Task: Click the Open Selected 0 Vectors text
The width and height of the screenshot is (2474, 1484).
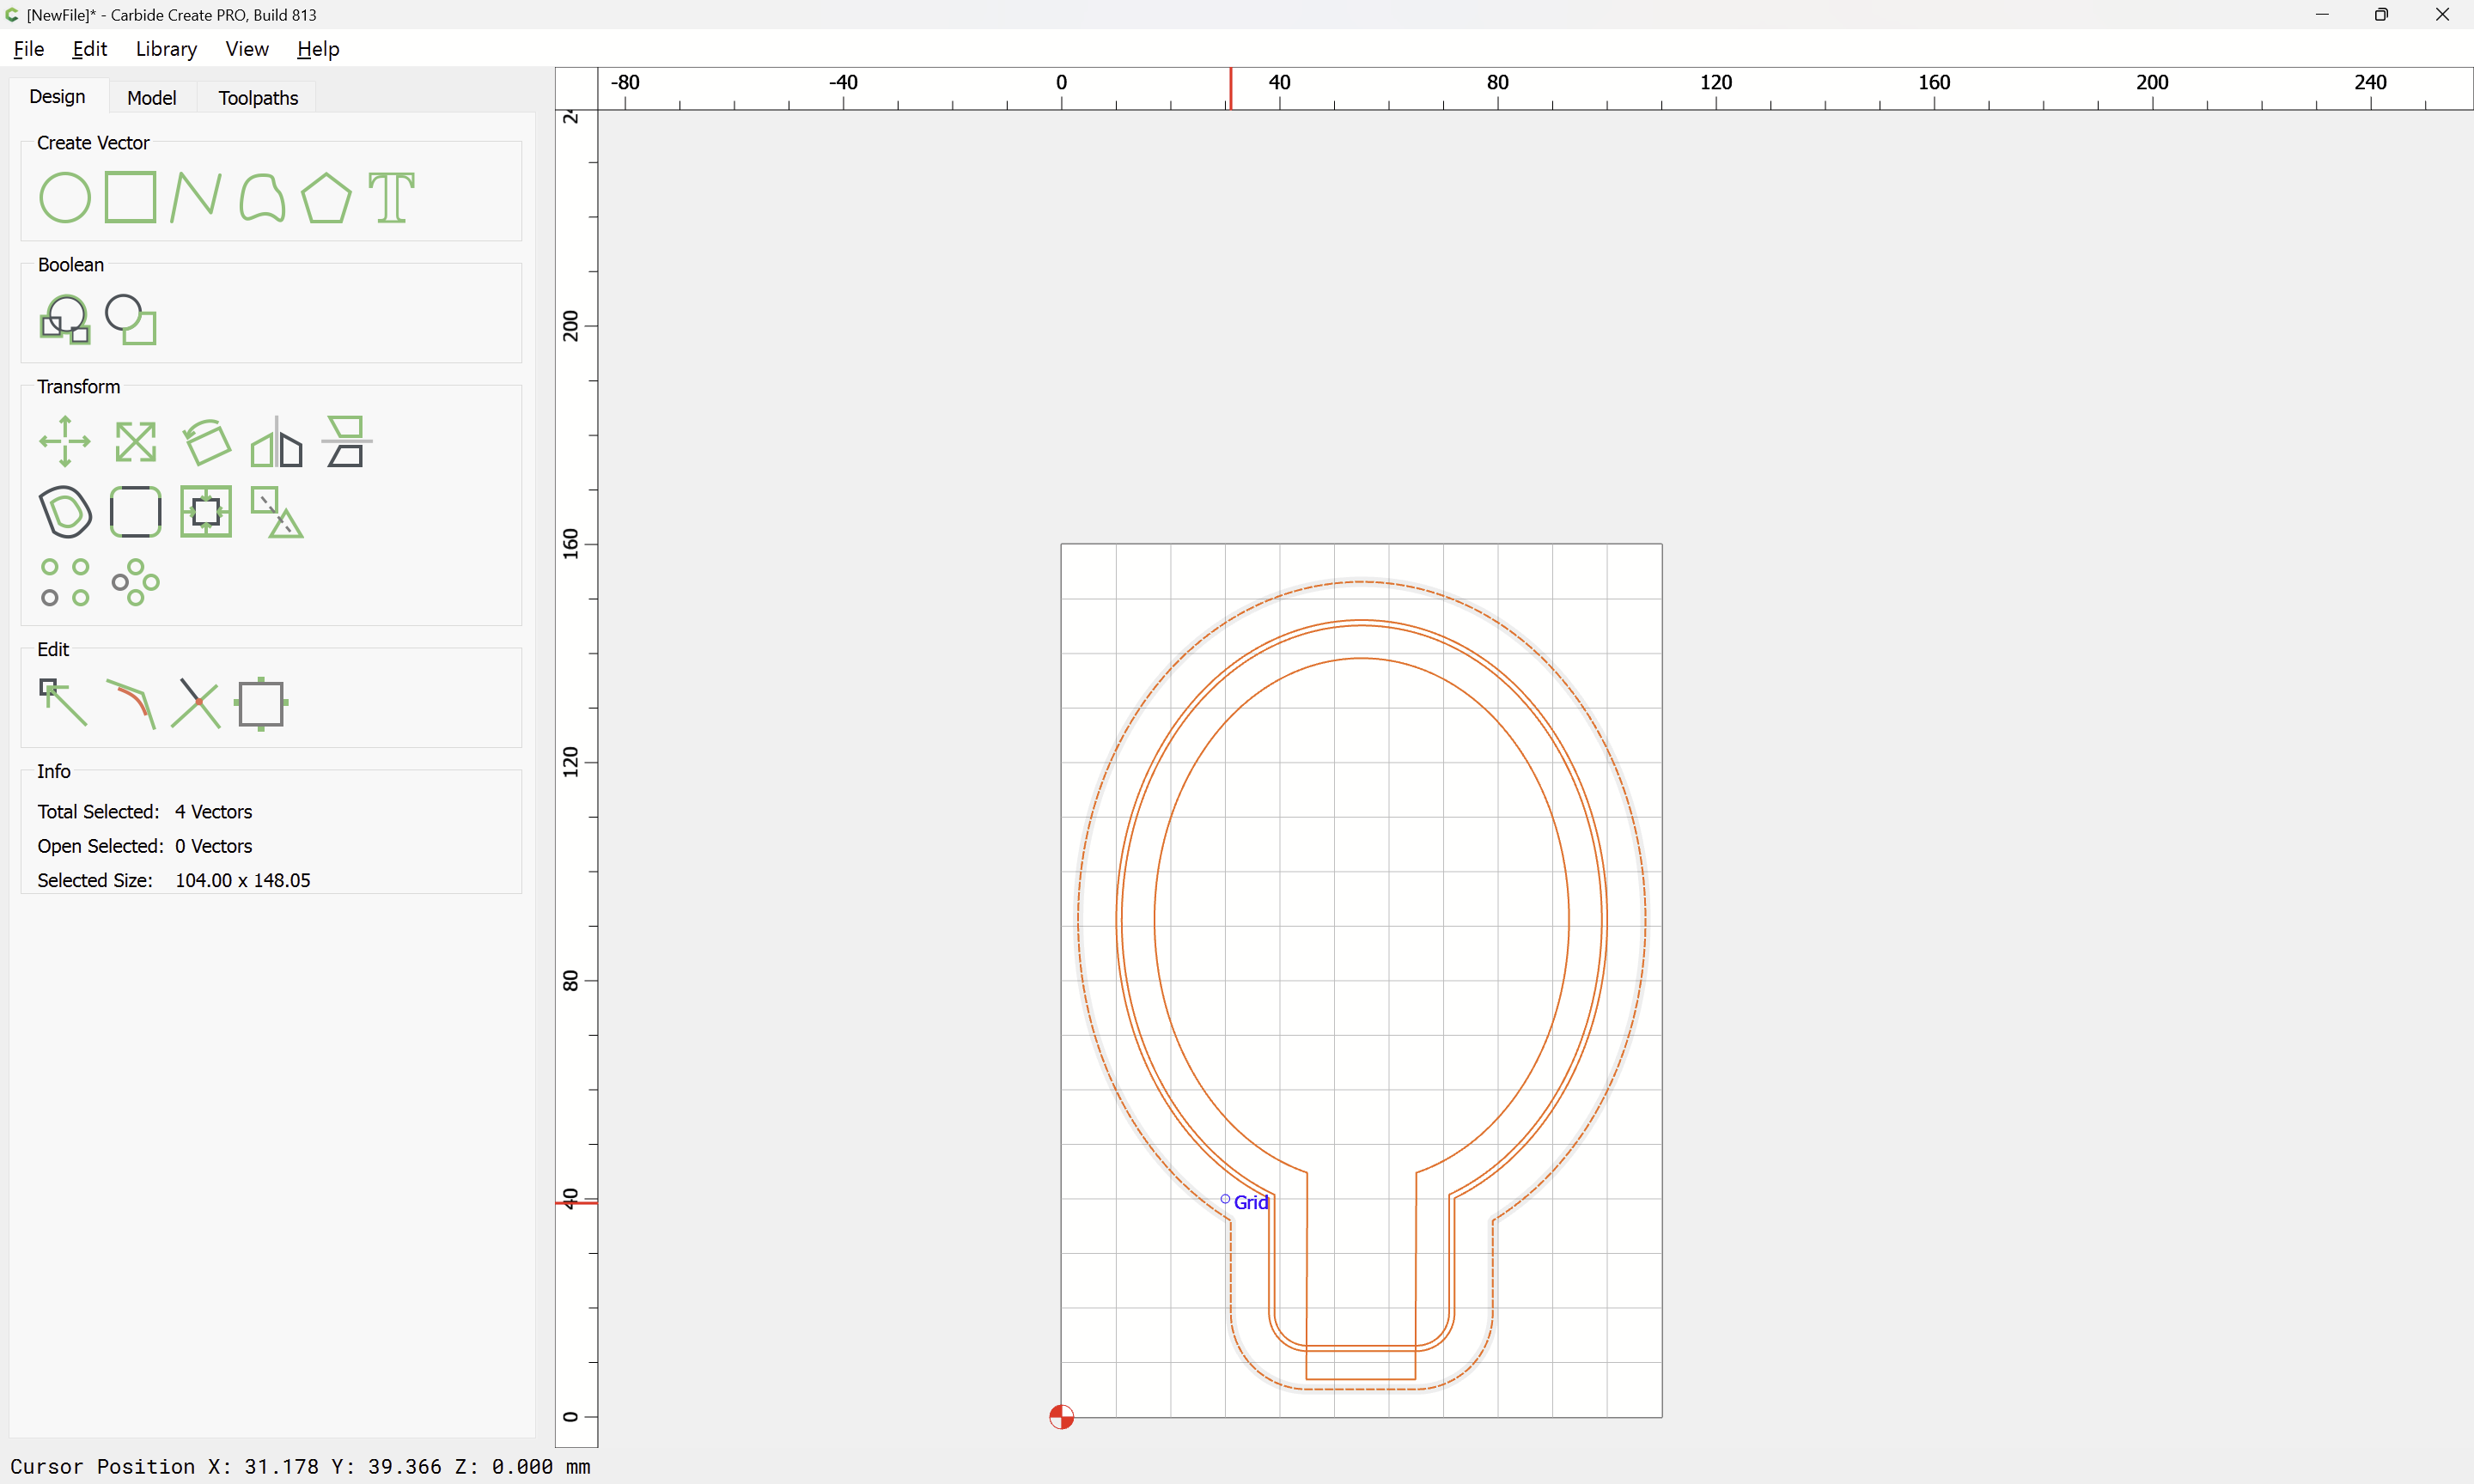Action: 145,846
